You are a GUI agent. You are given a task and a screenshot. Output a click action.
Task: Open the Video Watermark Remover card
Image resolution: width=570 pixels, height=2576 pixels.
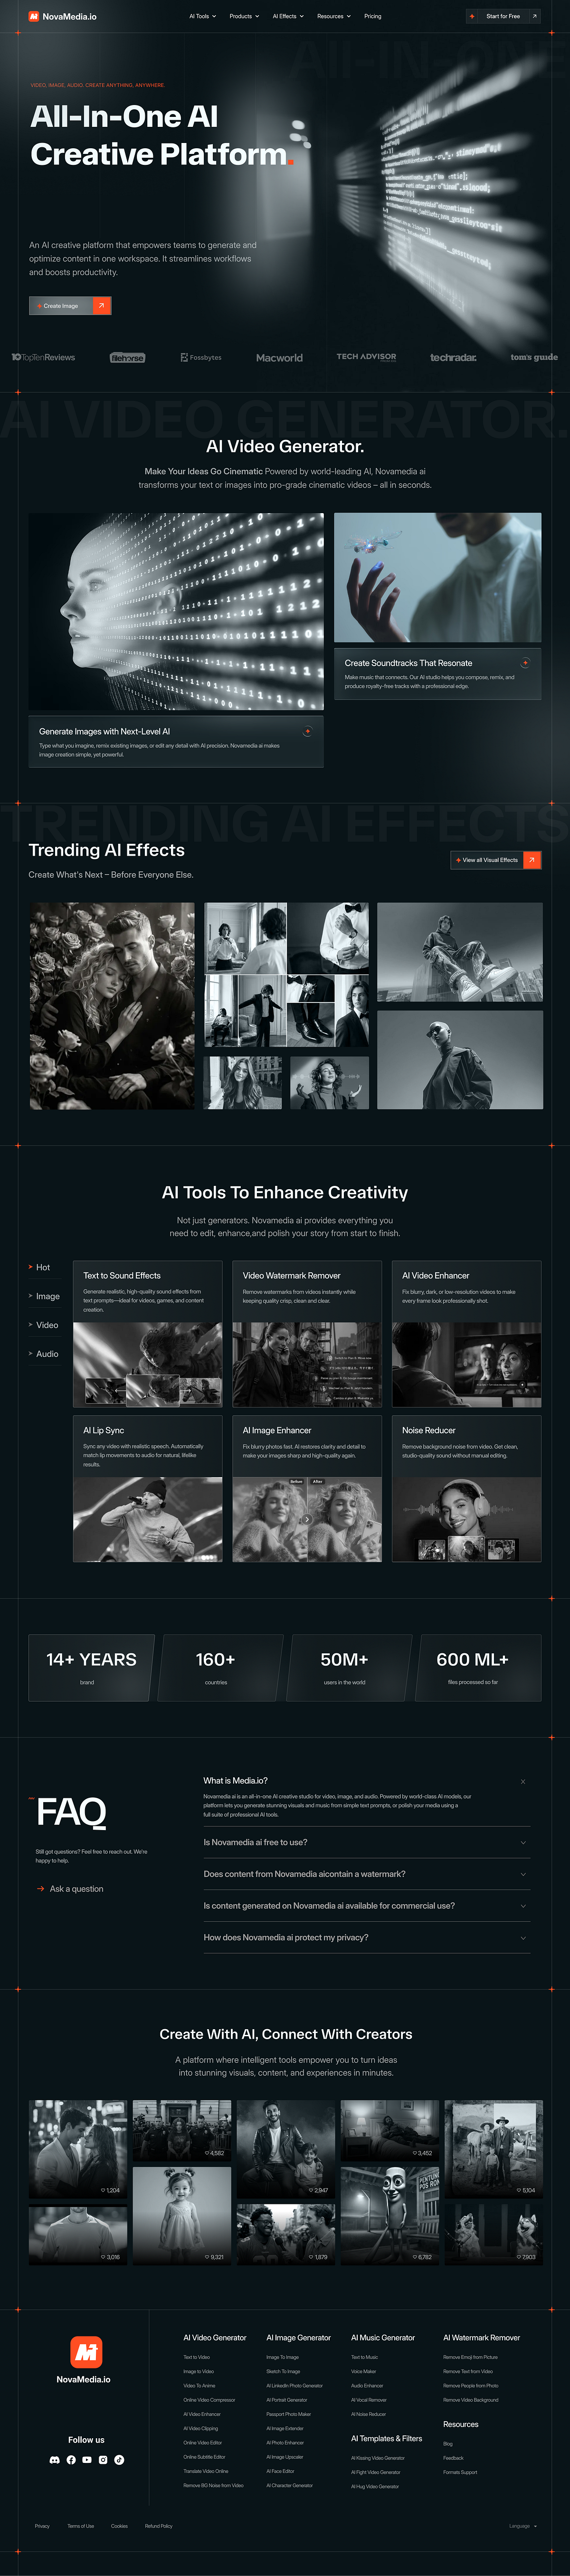point(307,1334)
